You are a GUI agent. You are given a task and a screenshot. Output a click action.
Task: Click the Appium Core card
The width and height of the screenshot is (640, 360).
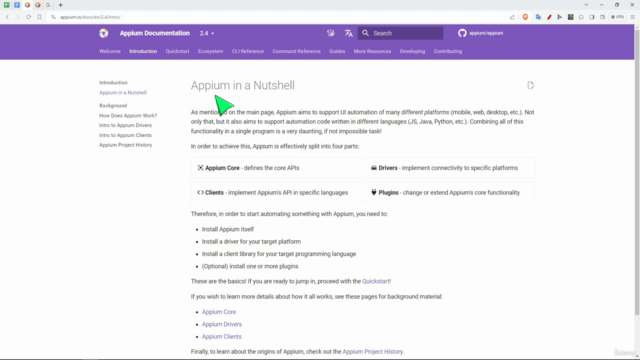coord(276,168)
